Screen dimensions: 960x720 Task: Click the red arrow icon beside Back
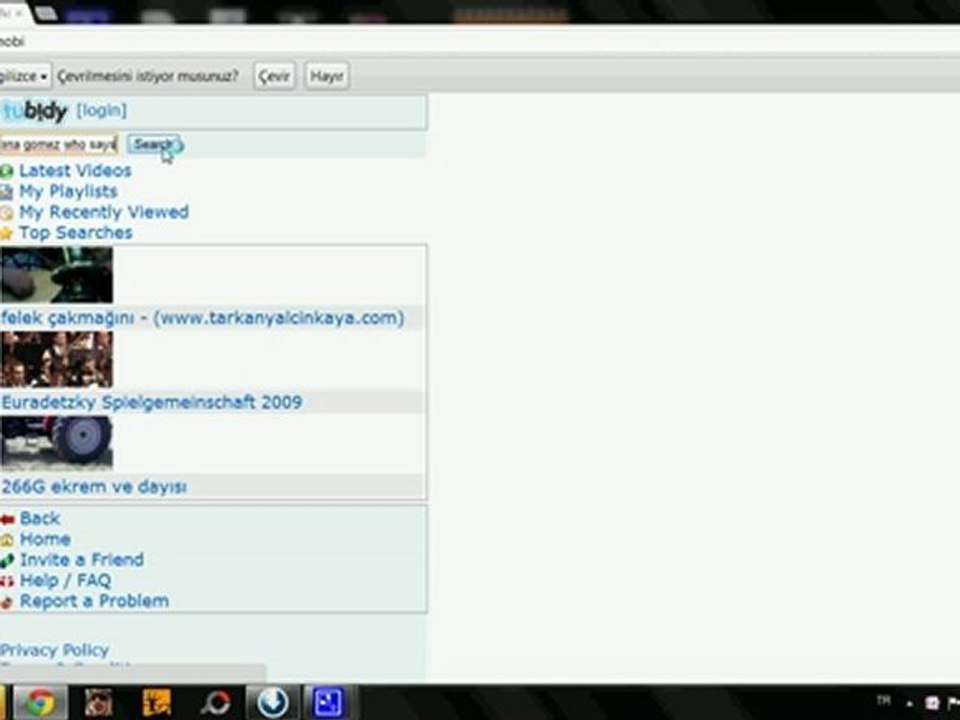click(x=7, y=520)
